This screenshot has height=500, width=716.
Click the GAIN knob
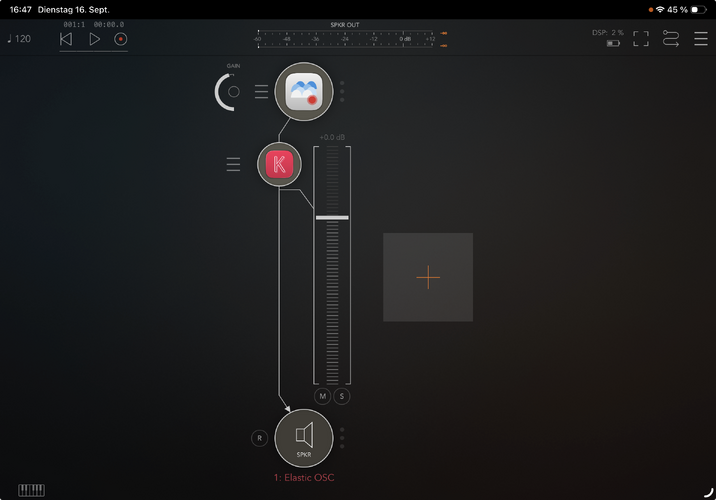tap(229, 92)
